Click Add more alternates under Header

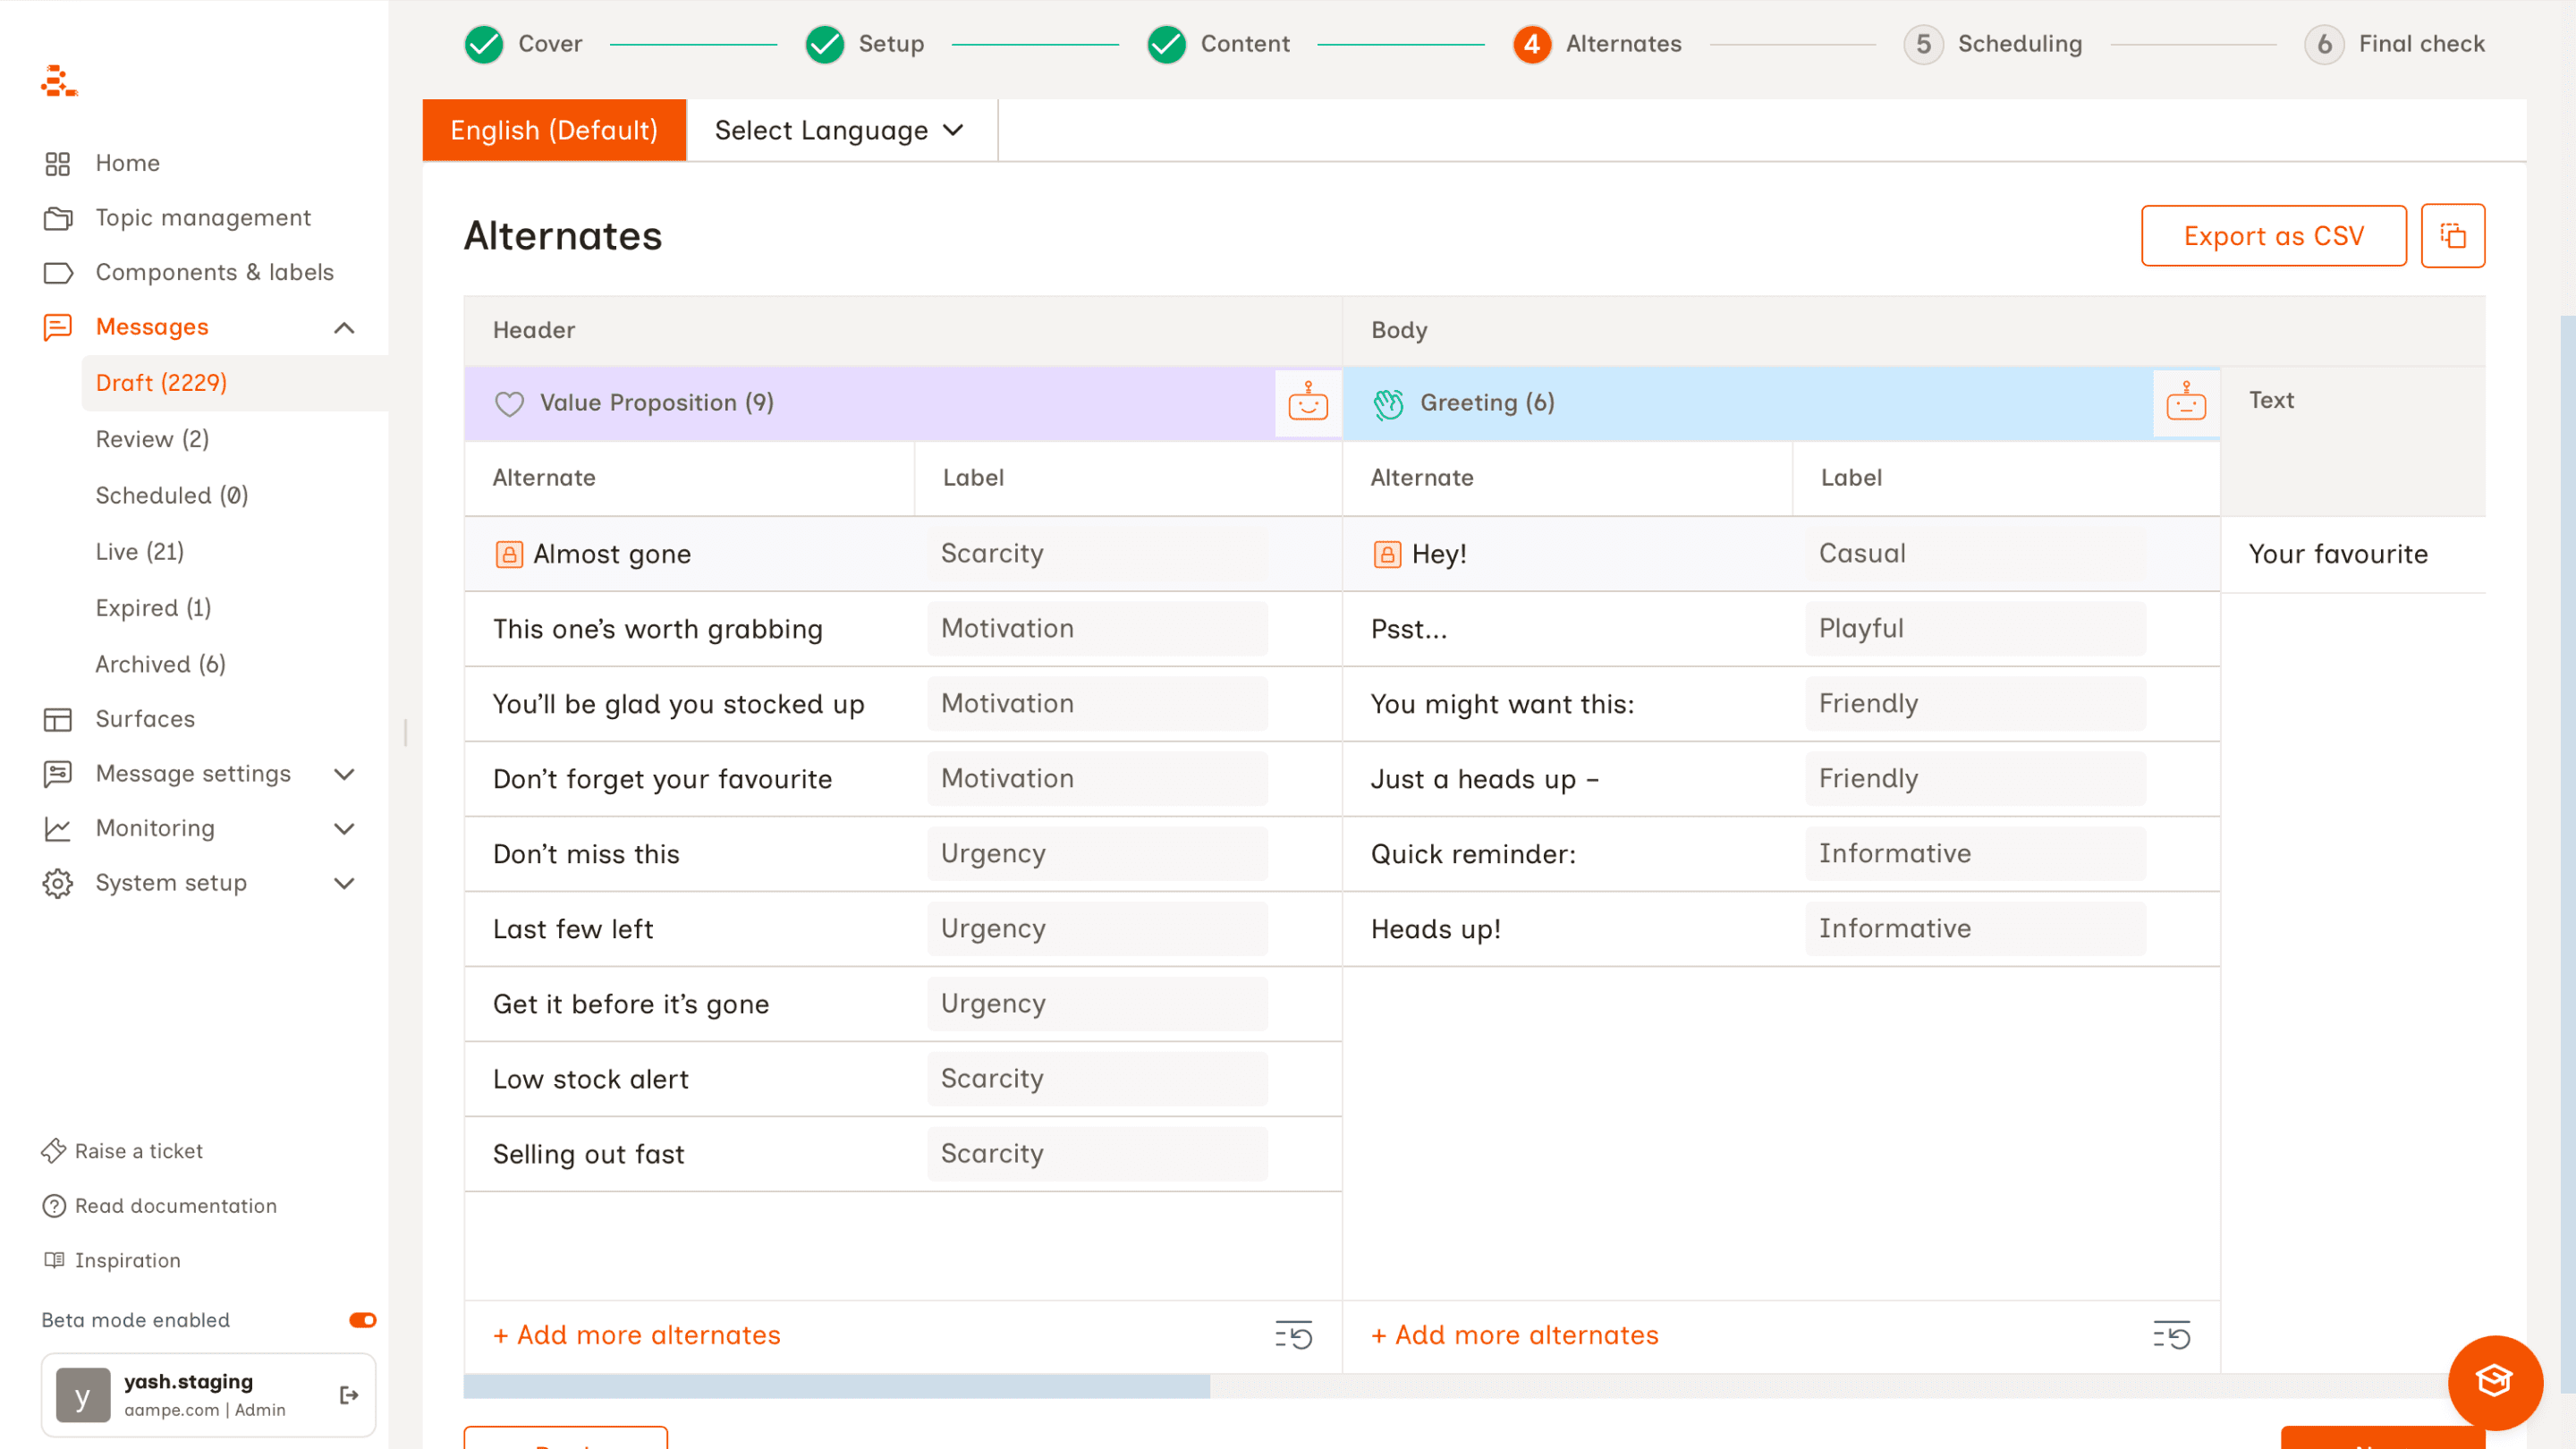(x=637, y=1334)
